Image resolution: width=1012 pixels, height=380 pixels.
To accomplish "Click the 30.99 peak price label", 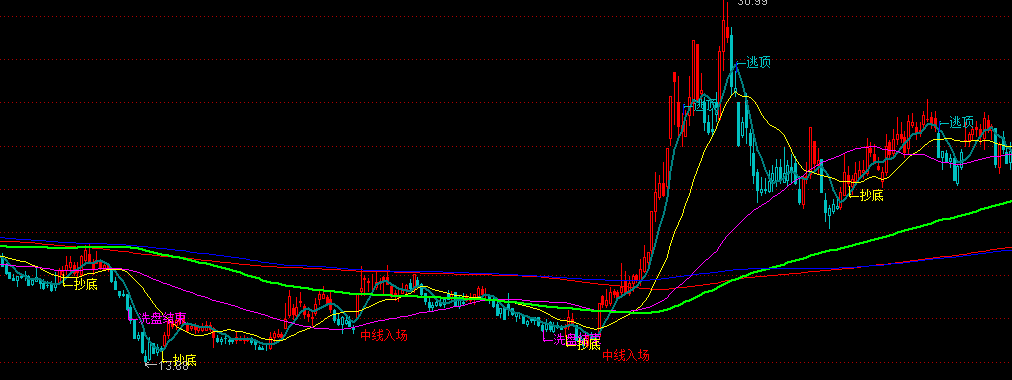I will pyautogui.click(x=753, y=3).
